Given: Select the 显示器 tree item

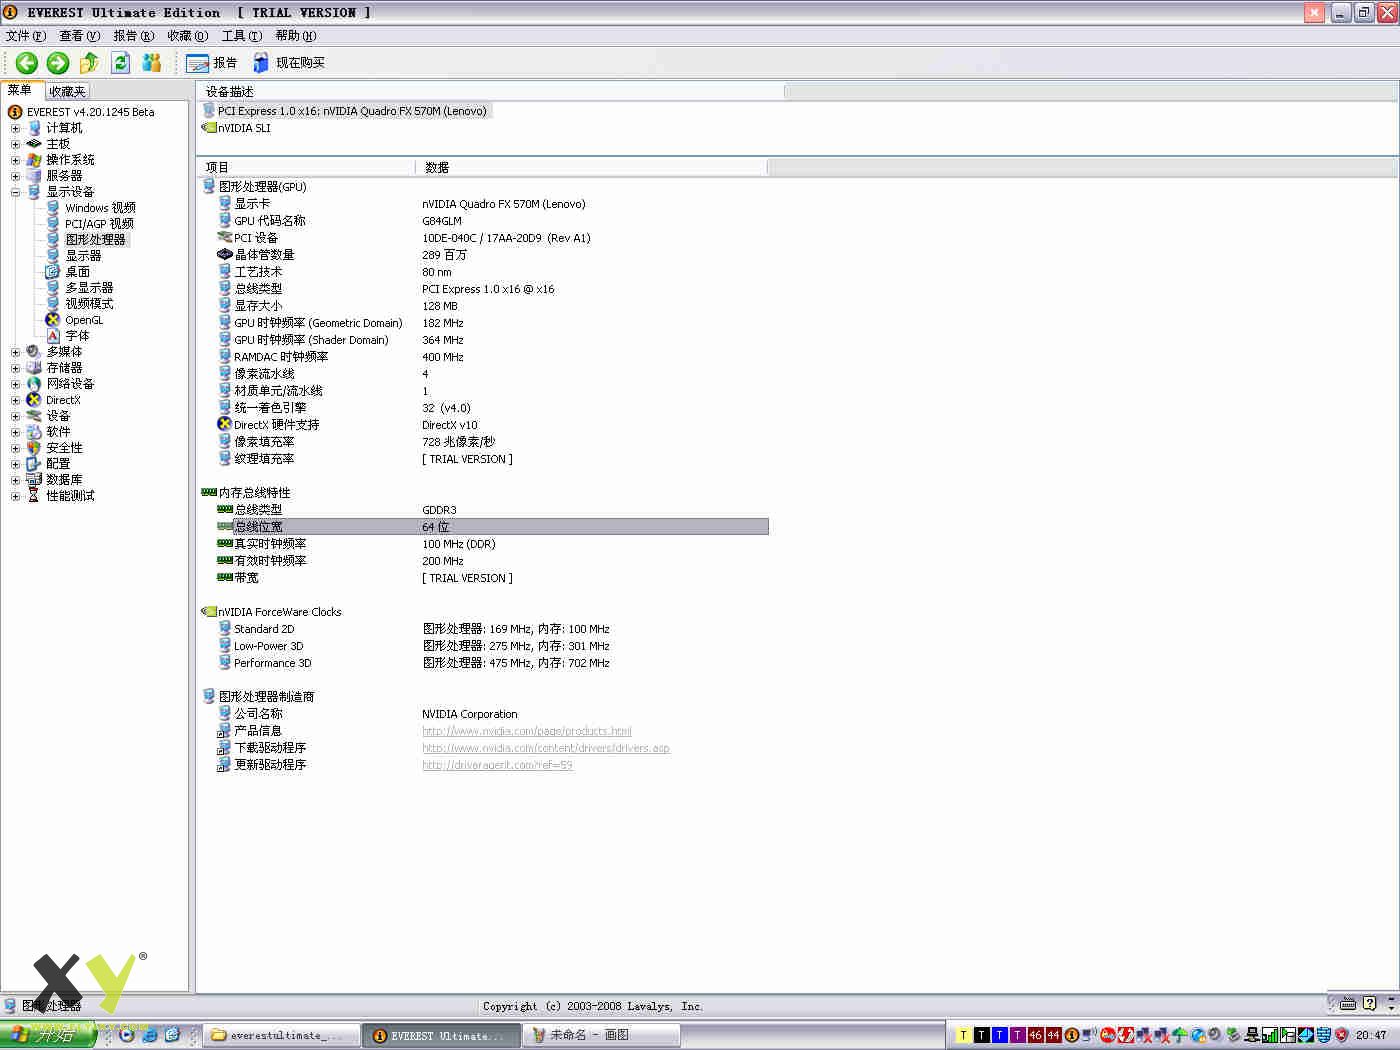Looking at the screenshot, I should click(x=83, y=256).
